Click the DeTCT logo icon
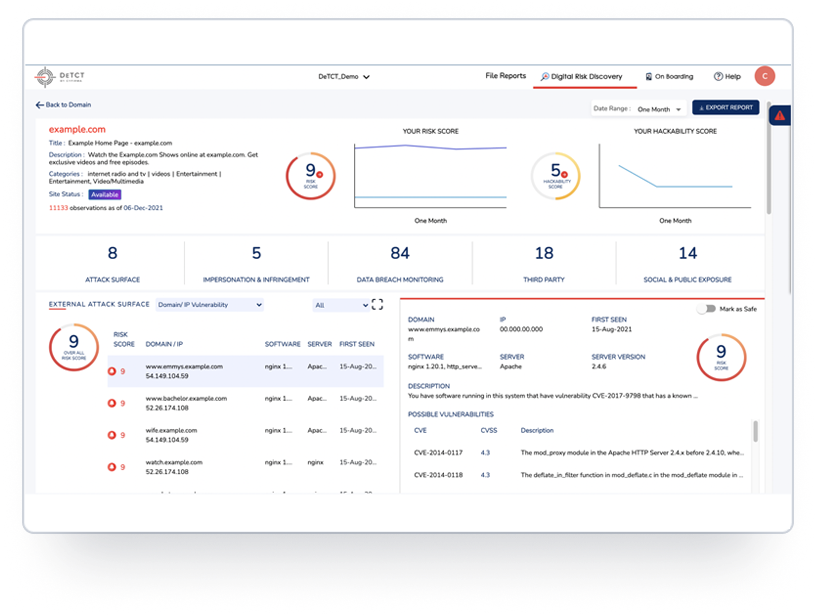The image size is (816, 616). (45, 77)
